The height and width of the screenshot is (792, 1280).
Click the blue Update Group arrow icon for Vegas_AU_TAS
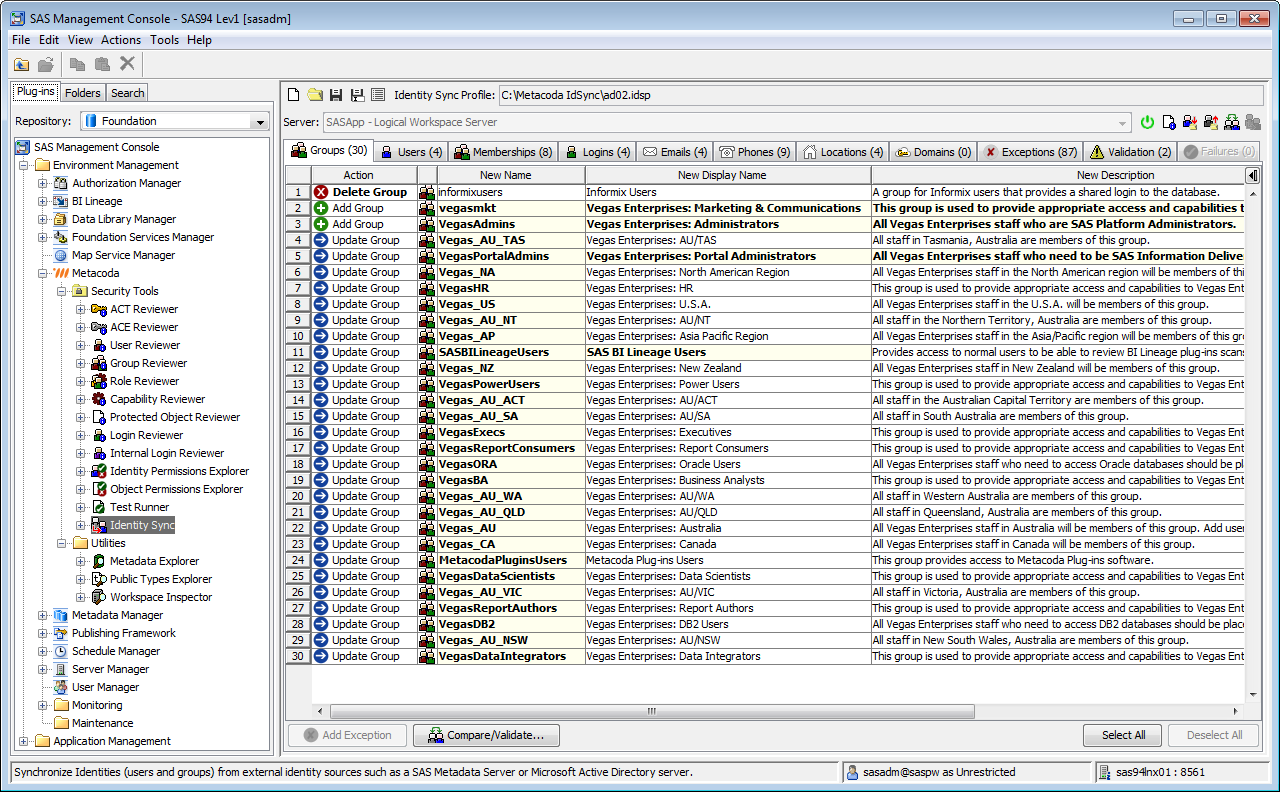pyautogui.click(x=321, y=240)
